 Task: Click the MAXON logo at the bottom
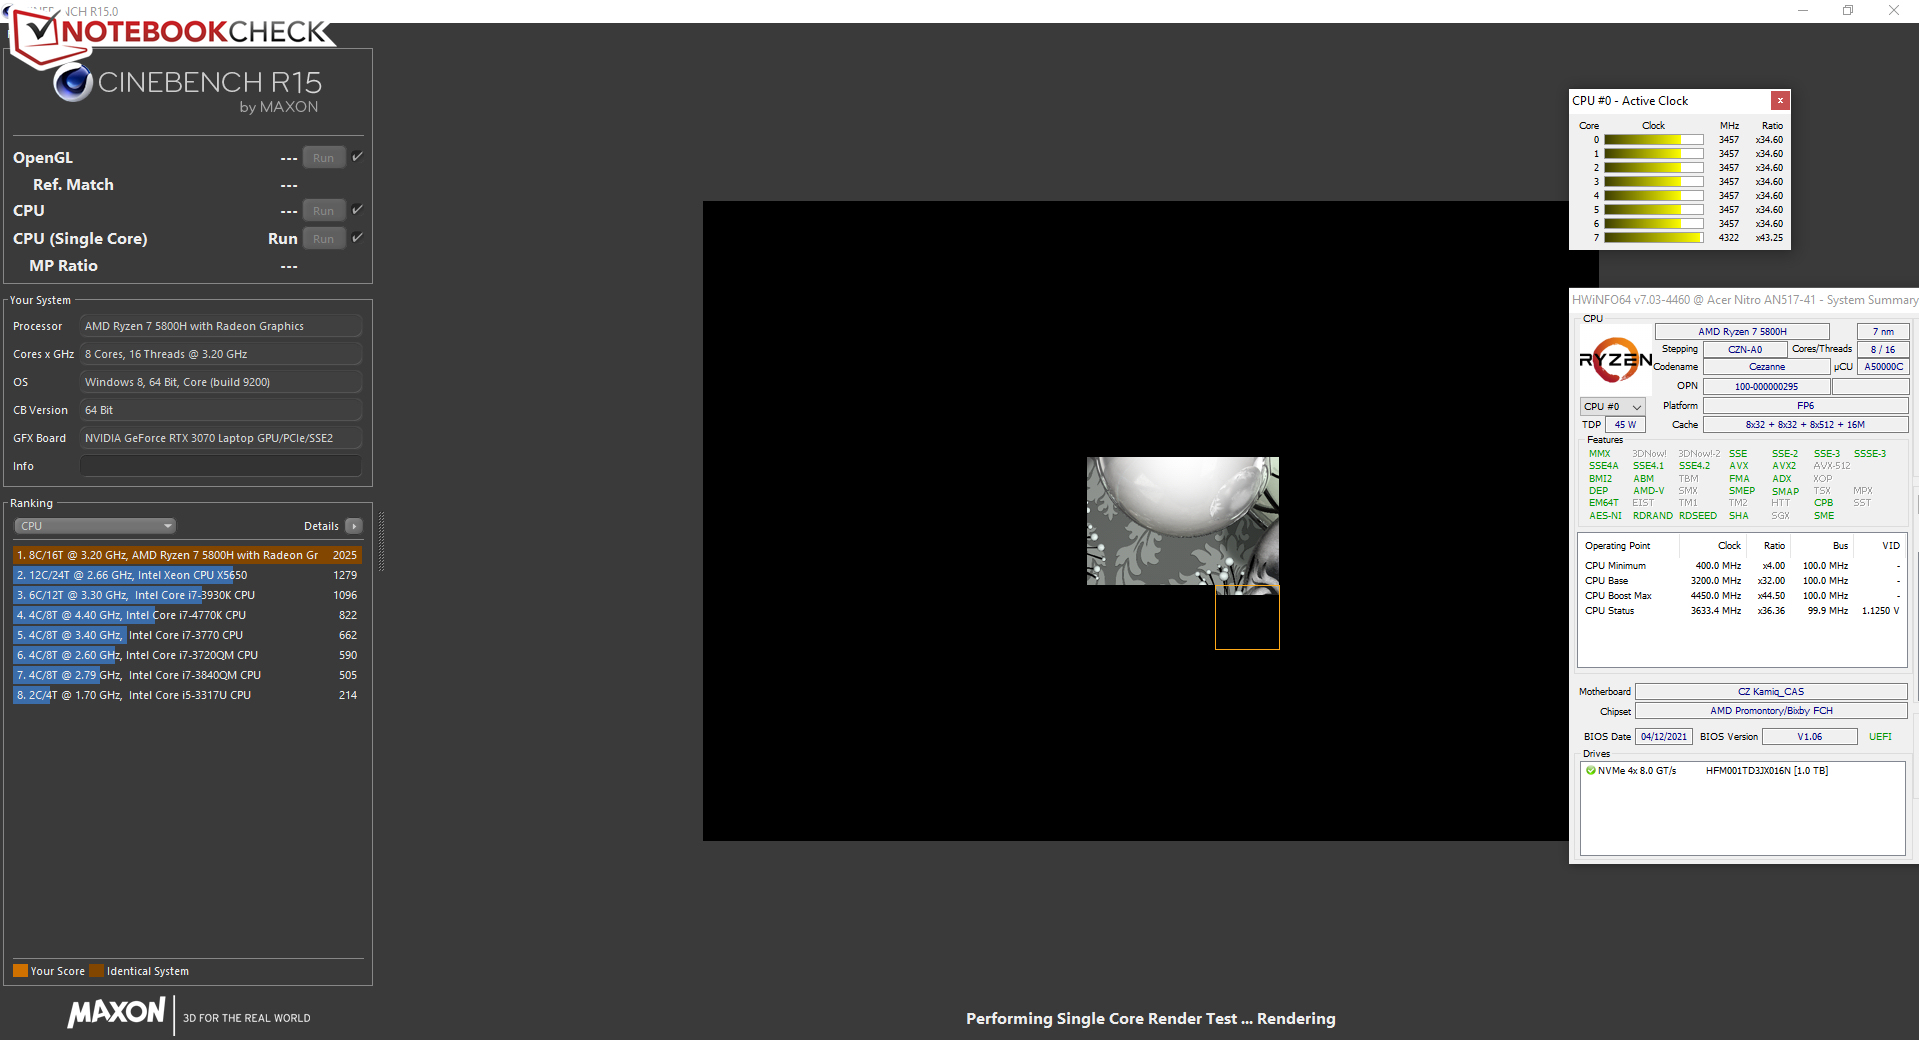coord(116,1012)
